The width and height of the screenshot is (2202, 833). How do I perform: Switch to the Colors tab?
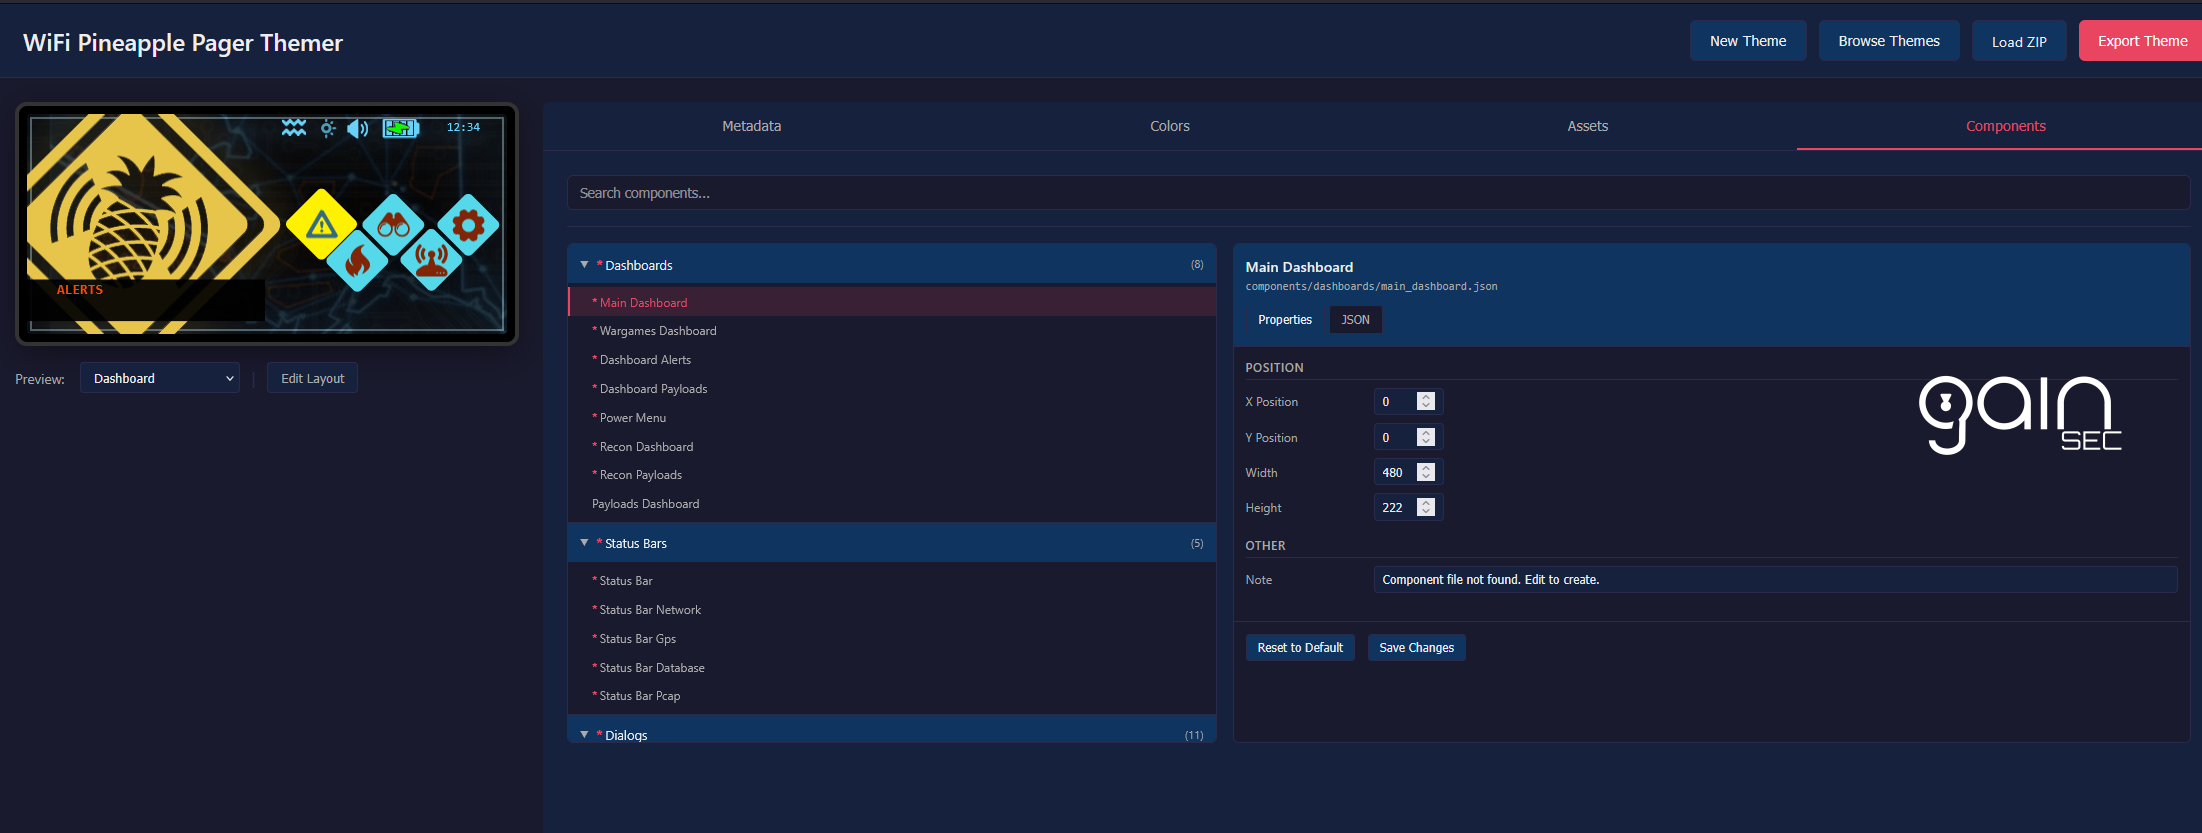point(1170,126)
